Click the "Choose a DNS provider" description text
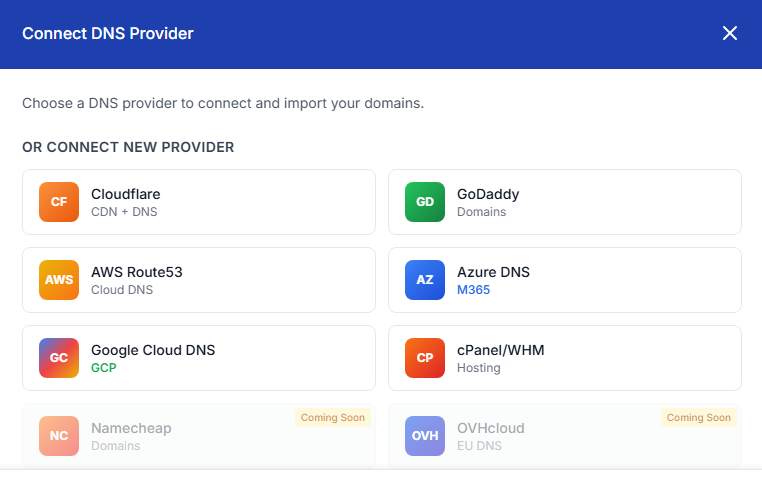 (223, 103)
